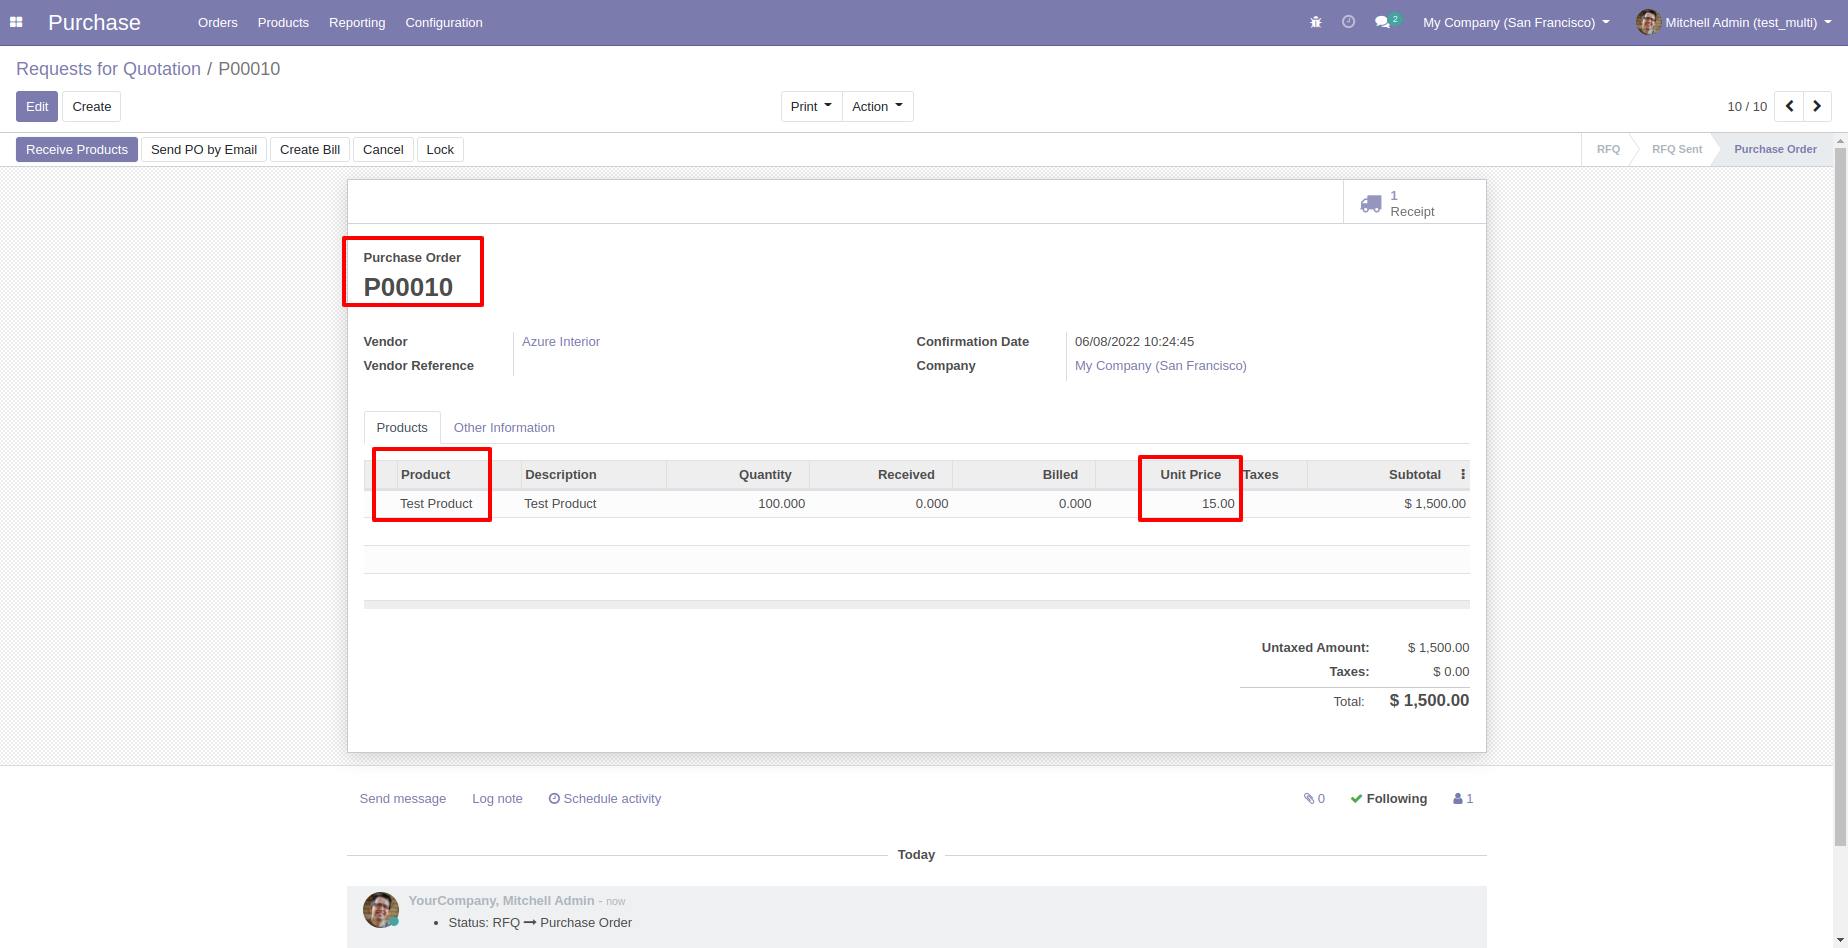Click the Purchase Order status stage
This screenshot has width=1848, height=948.
tap(1775, 149)
